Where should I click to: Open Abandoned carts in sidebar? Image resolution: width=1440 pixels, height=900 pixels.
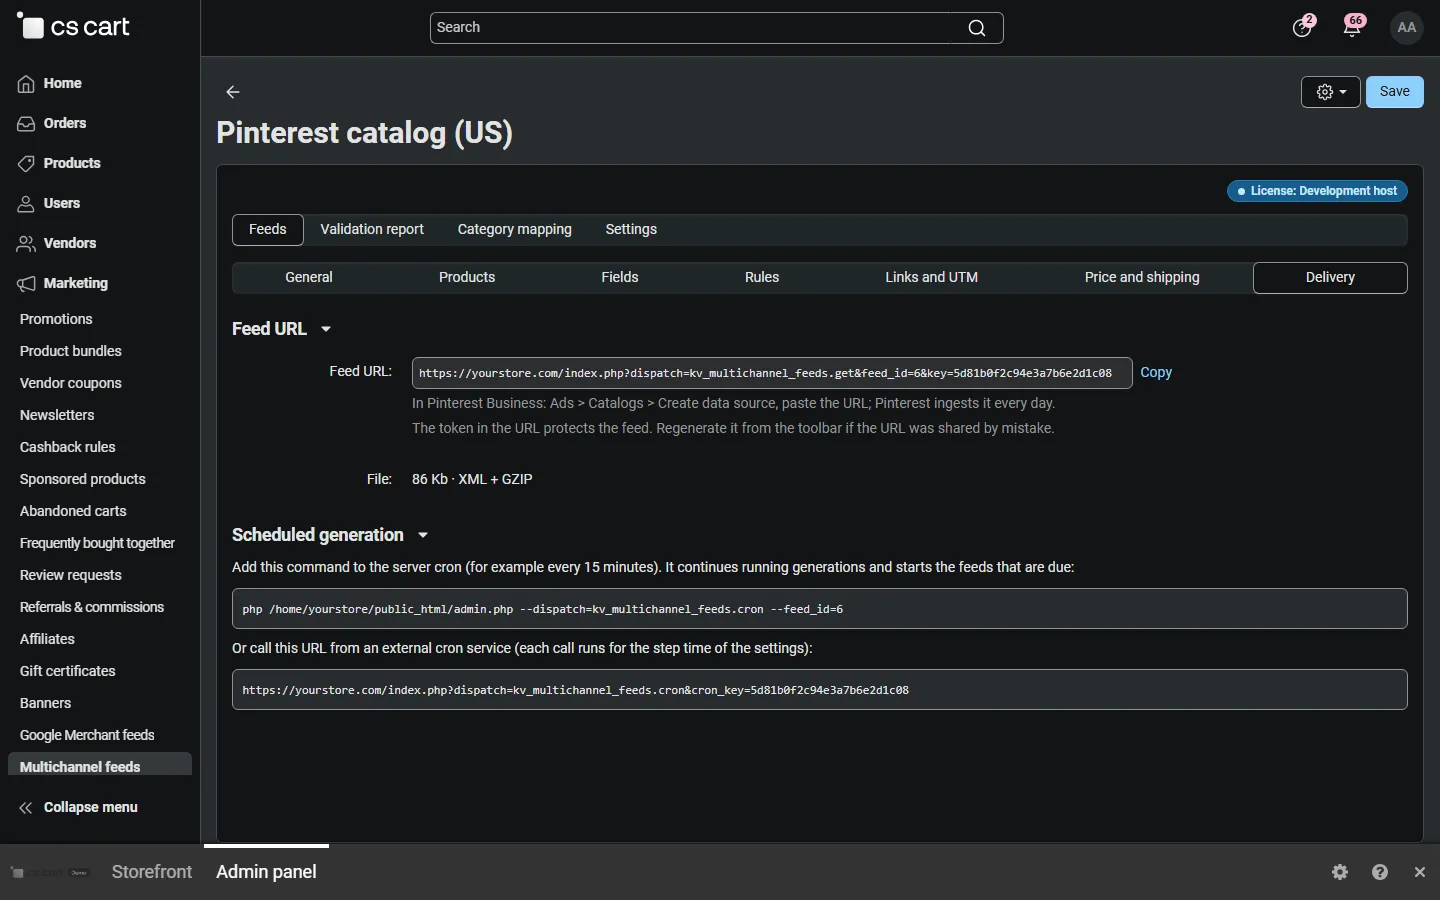click(x=73, y=511)
